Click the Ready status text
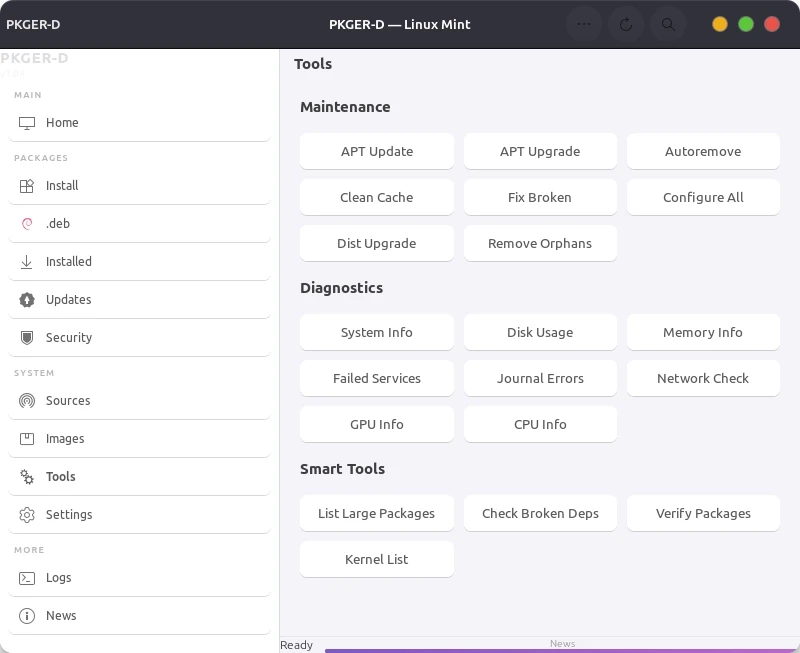 (296, 645)
